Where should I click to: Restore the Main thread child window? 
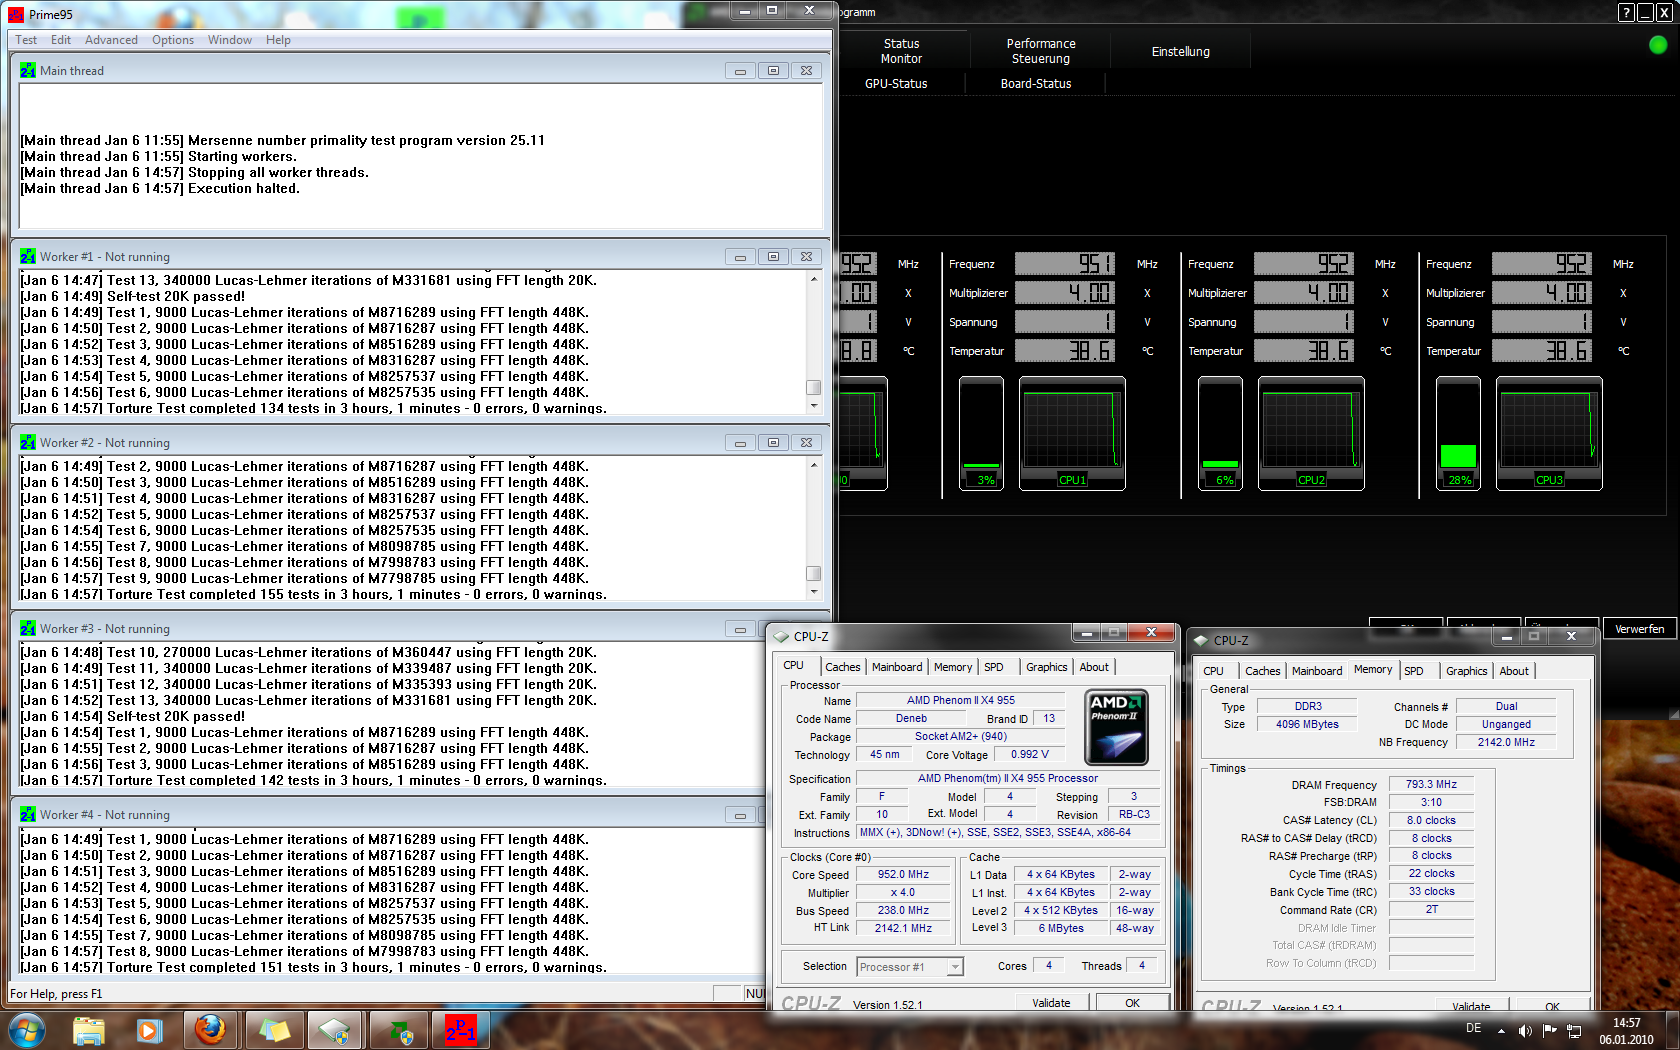[773, 71]
